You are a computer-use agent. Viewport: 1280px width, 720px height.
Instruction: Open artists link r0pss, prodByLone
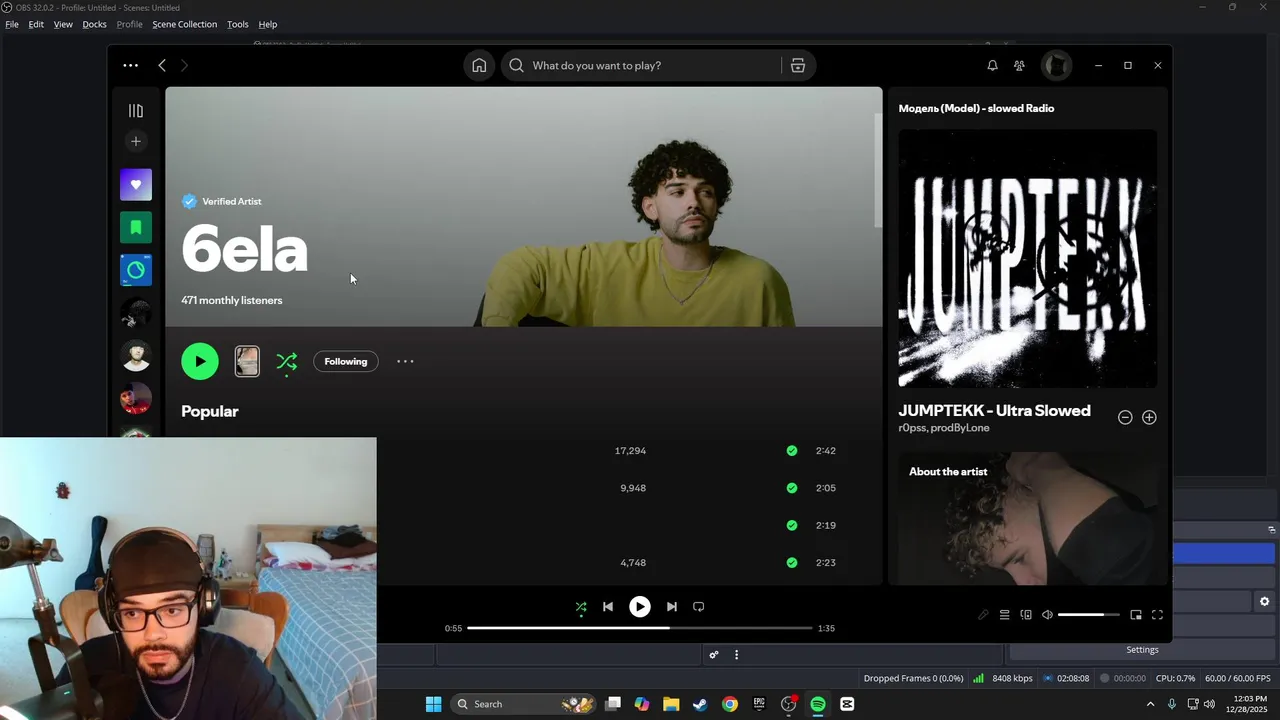click(x=944, y=428)
